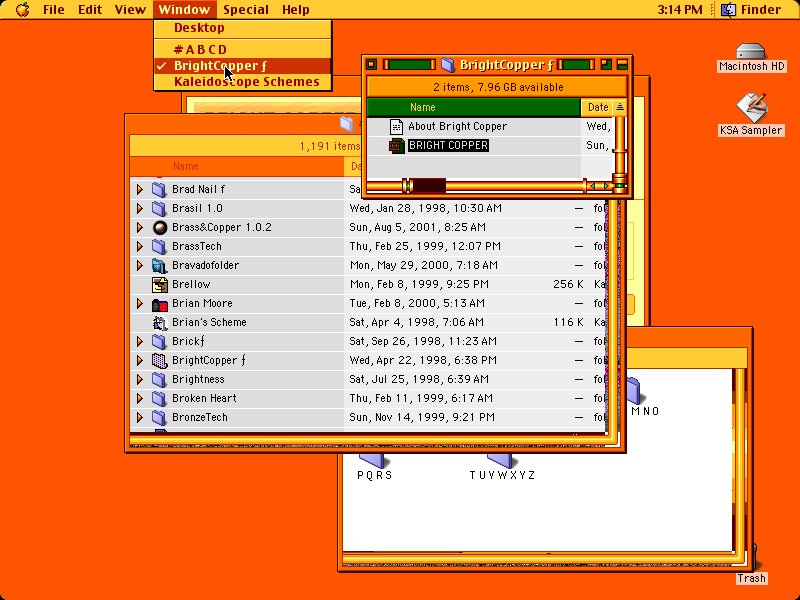Choose Kaleidoscope Schemes from Window menu
This screenshot has height=600, width=800.
pyautogui.click(x=243, y=82)
